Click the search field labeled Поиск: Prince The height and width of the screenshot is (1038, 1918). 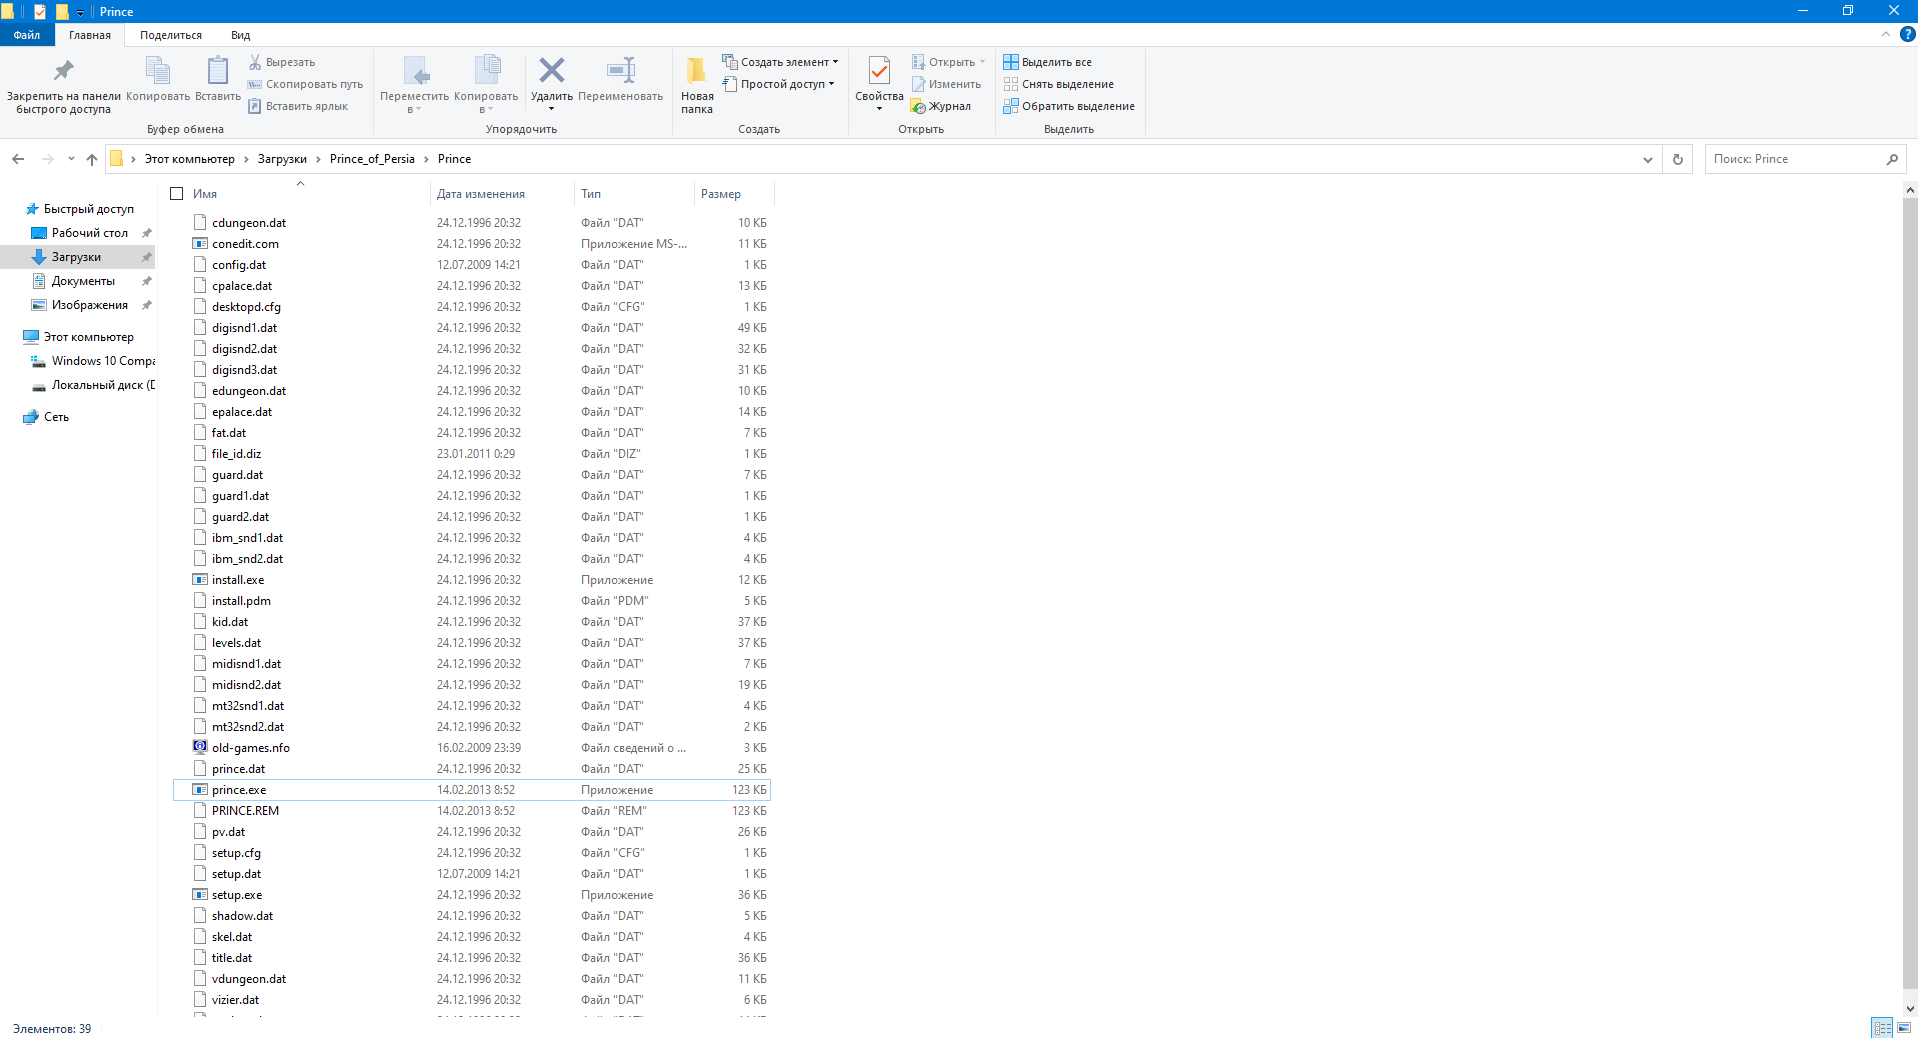pyautogui.click(x=1794, y=159)
